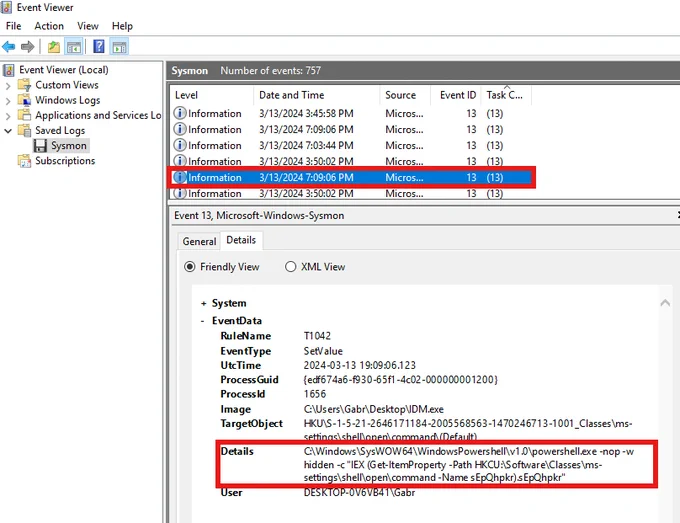
Task: Sort by the Source column header
Action: pos(405,95)
